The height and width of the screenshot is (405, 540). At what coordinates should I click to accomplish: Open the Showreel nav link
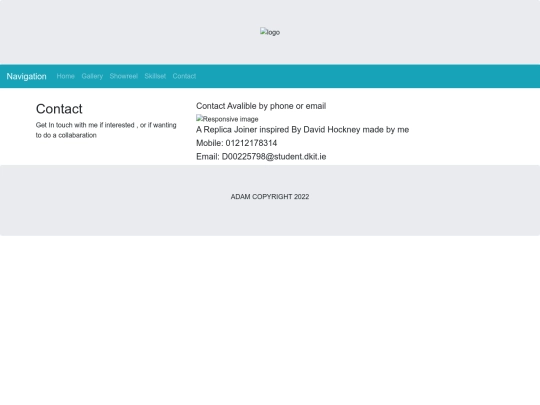[124, 76]
